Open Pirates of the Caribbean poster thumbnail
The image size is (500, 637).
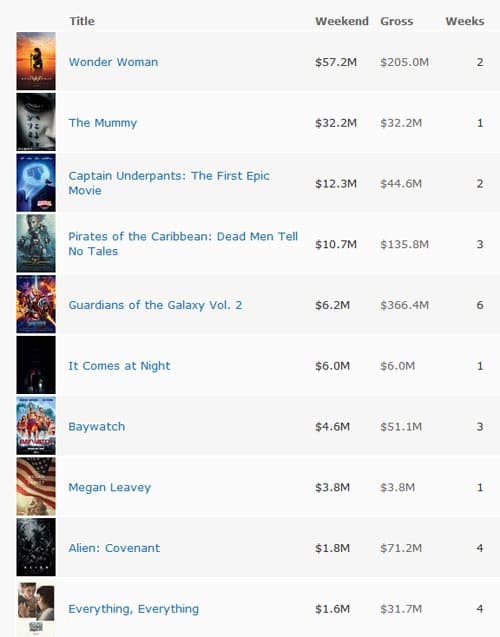click(x=36, y=243)
